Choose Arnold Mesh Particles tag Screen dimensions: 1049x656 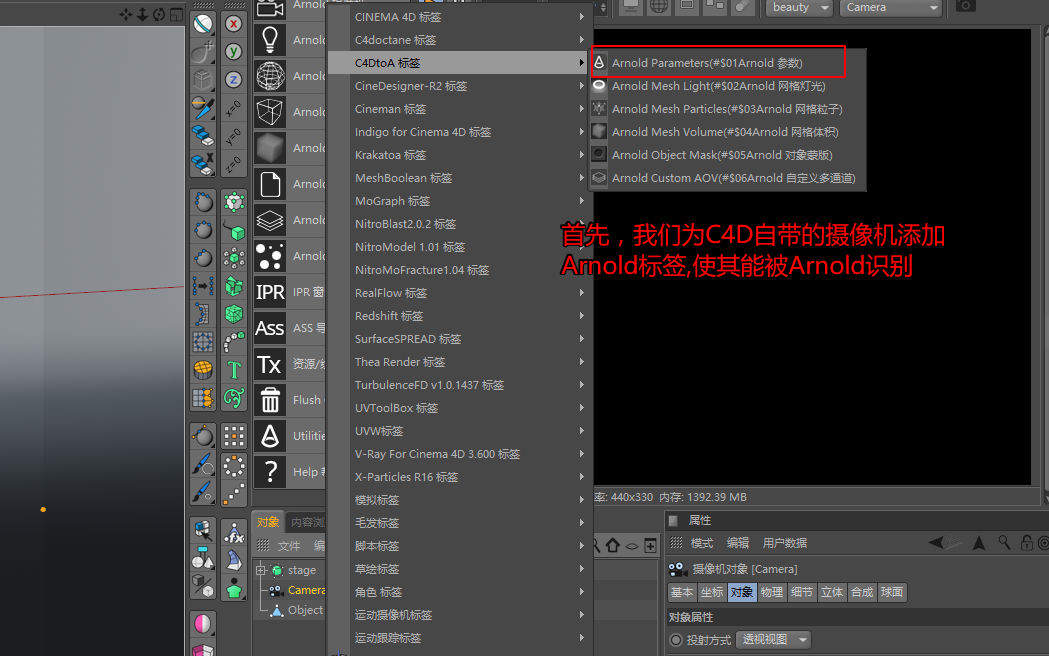[728, 109]
